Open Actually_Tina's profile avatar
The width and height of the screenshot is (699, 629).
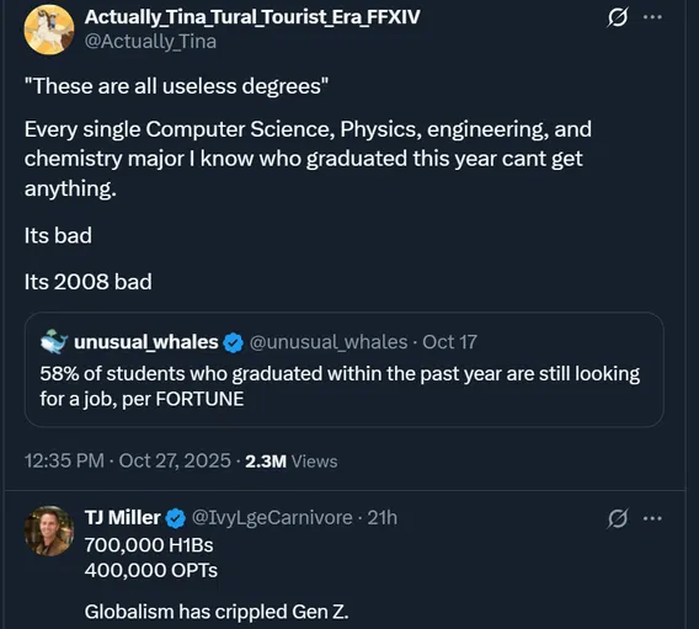point(49,29)
